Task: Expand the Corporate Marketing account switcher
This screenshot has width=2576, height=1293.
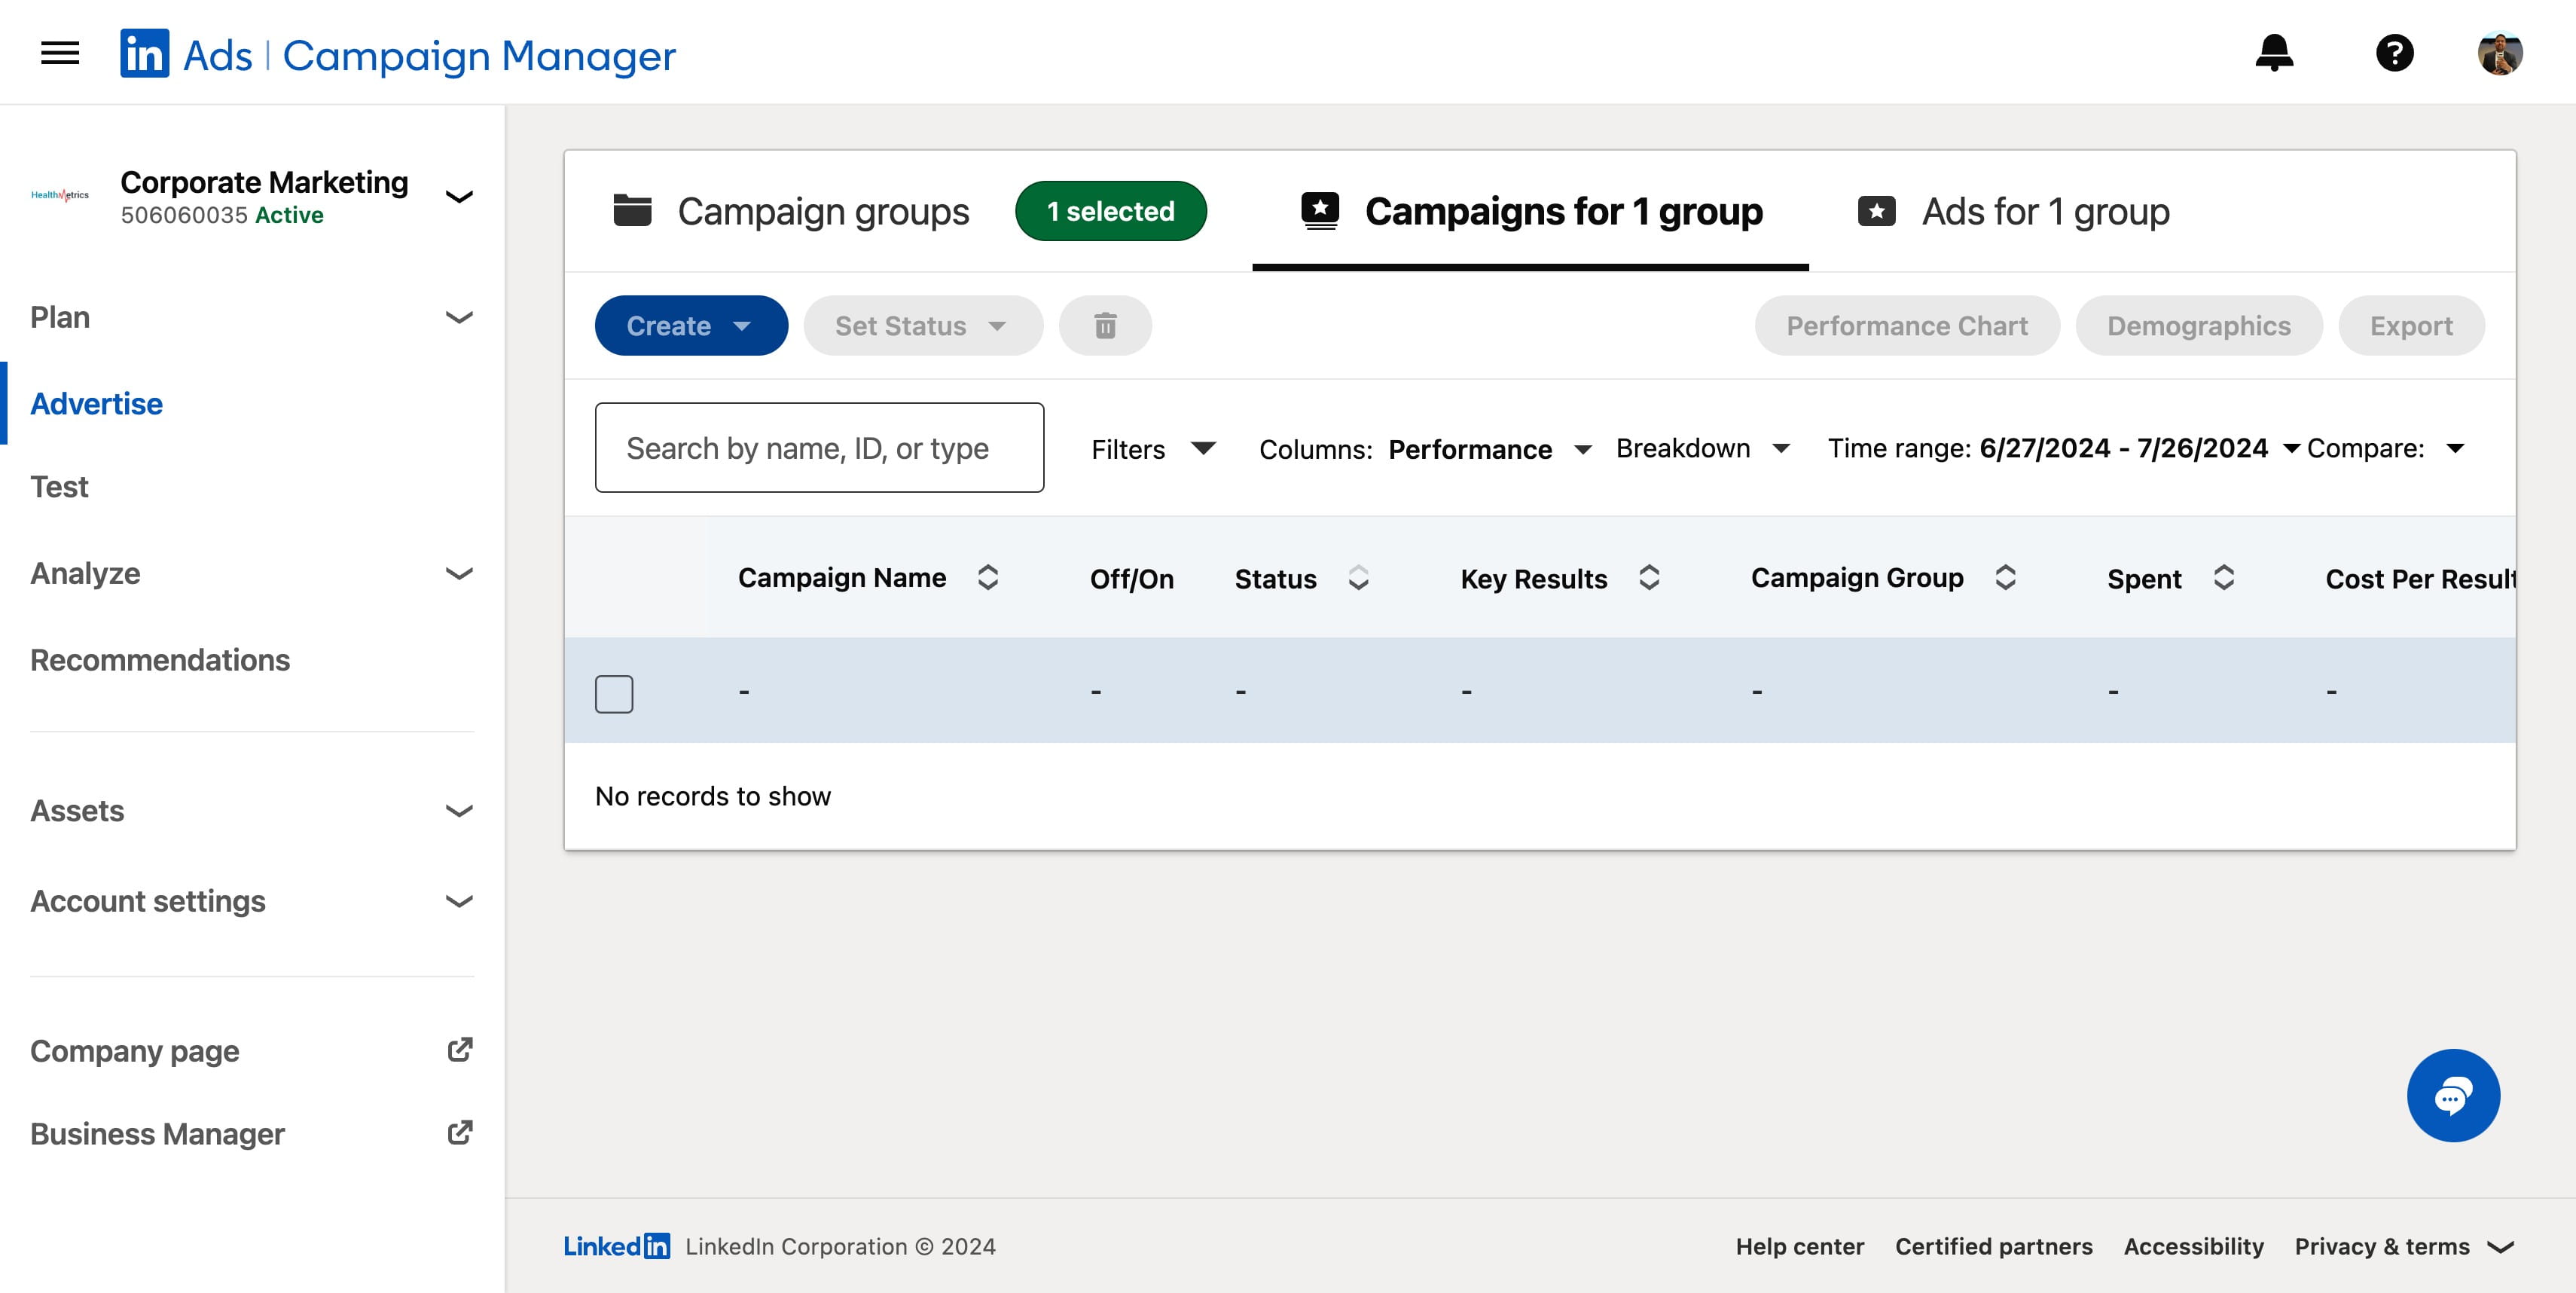Action: 459,196
